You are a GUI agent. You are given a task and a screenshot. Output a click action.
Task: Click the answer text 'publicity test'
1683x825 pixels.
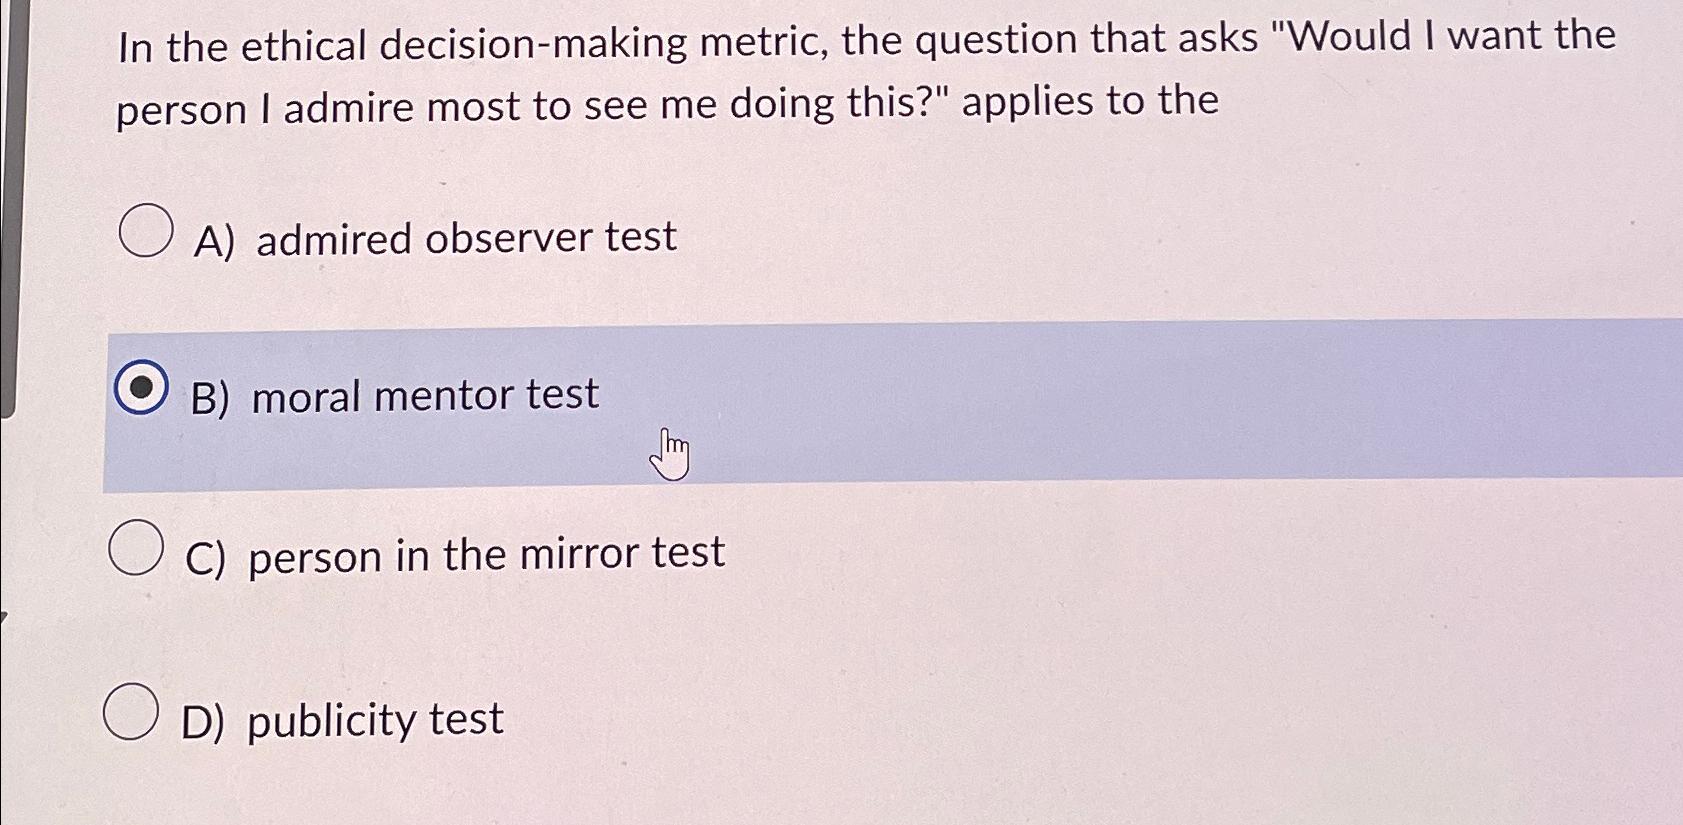370,718
